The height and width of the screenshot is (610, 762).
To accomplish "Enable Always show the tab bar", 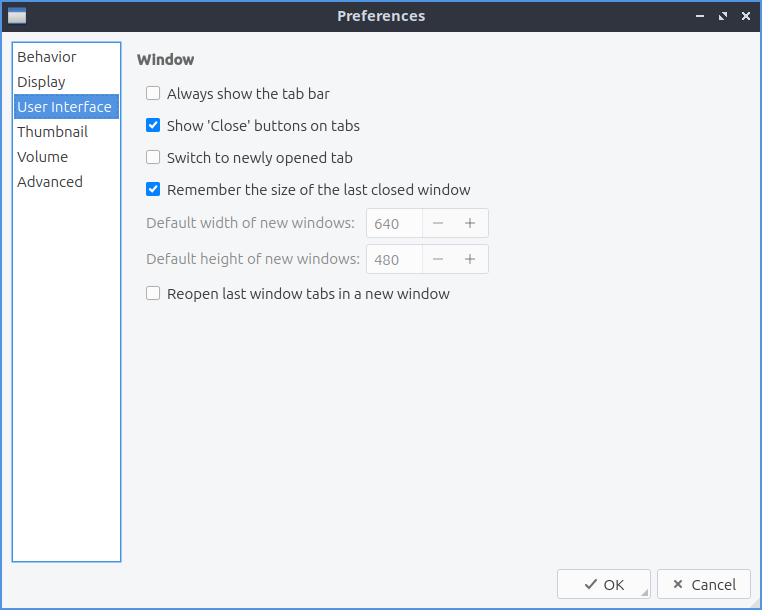I will click(x=153, y=94).
